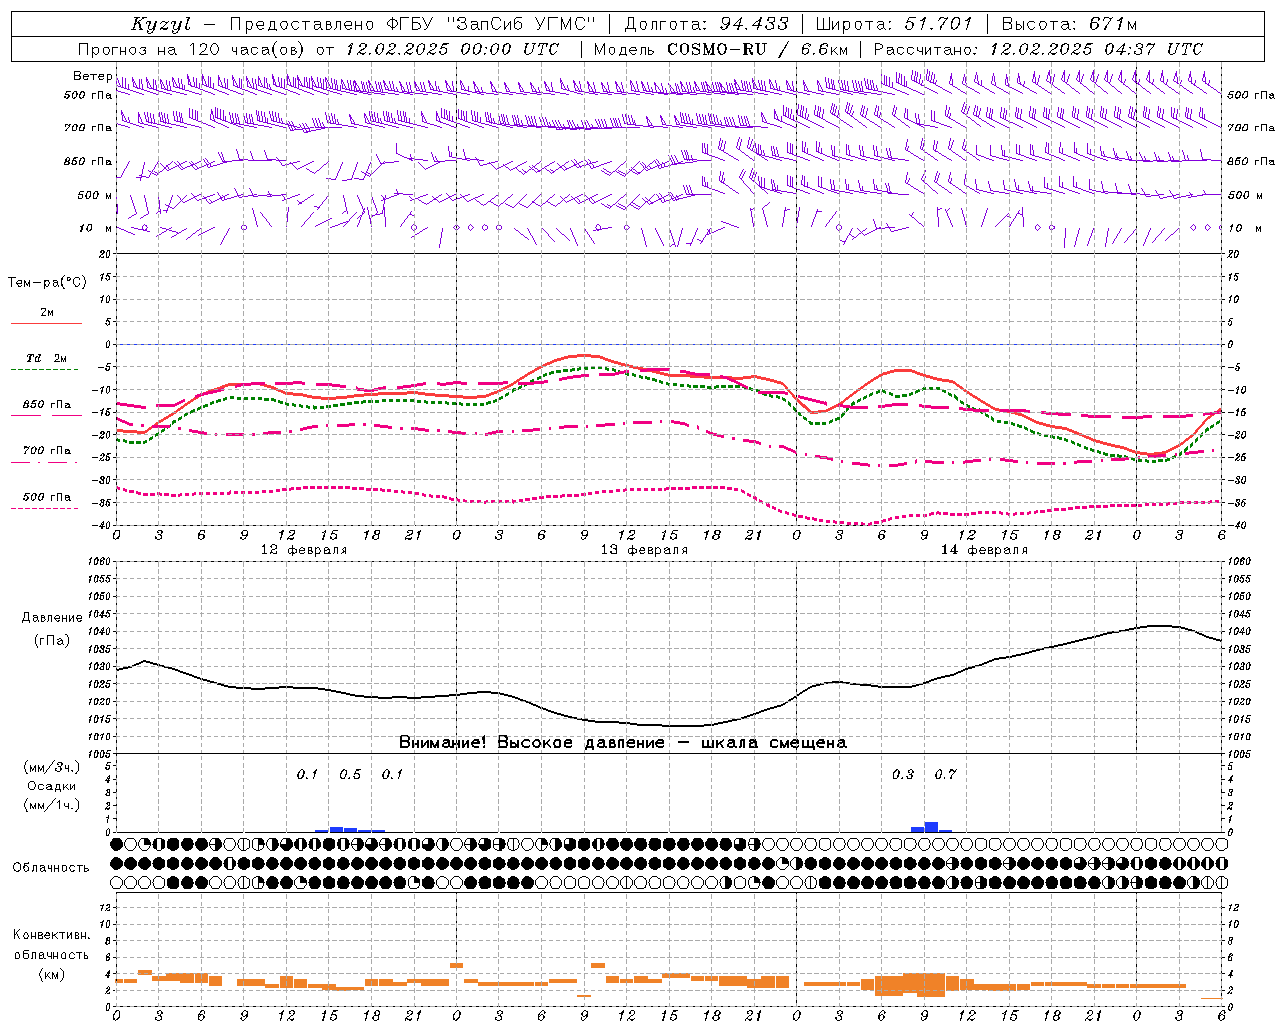Image resolution: width=1280 pixels, height=1024 pixels.
Task: Click the '12 февраля' date label
Action: [x=304, y=550]
